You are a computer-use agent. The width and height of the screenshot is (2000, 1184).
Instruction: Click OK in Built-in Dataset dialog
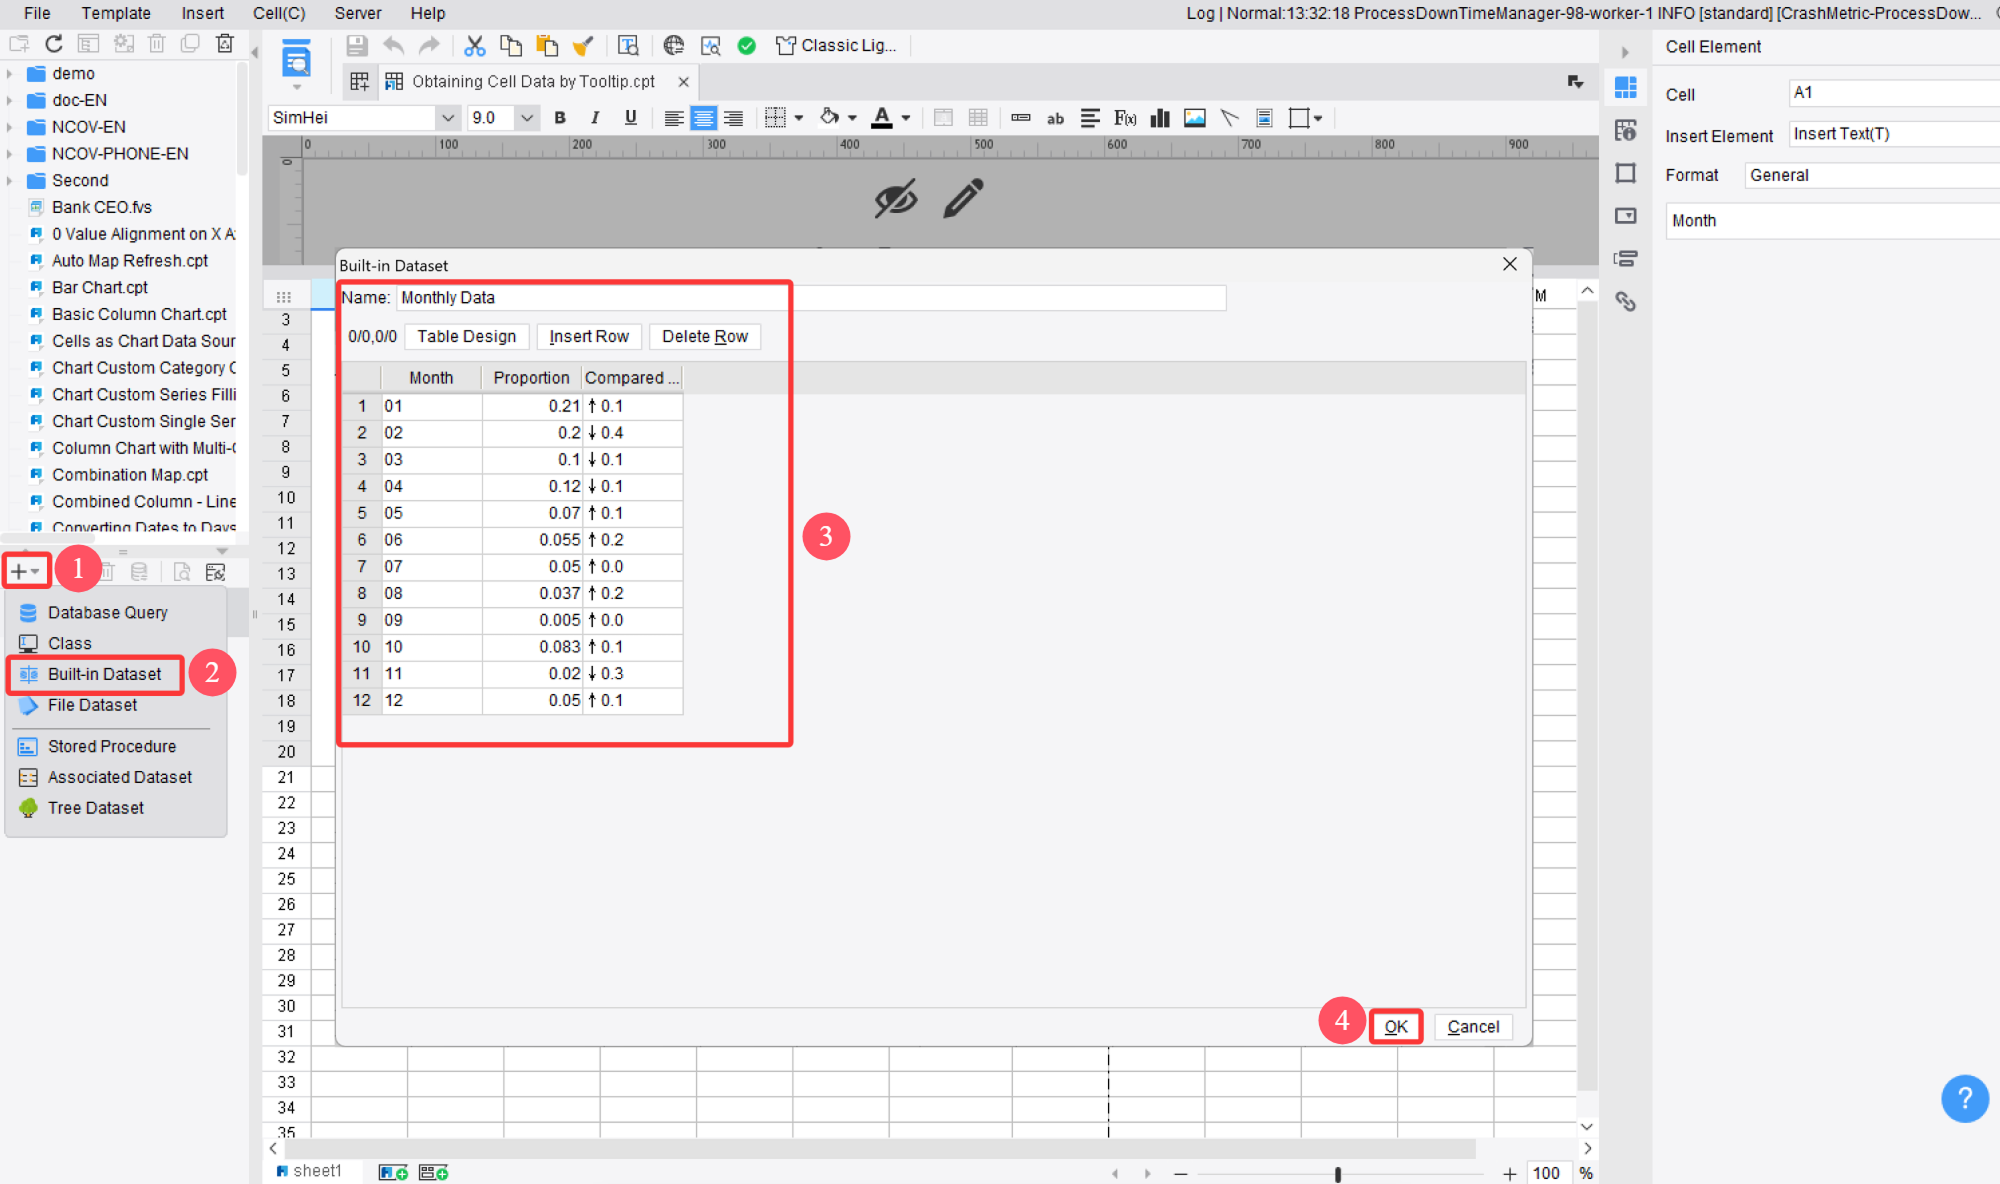pyautogui.click(x=1396, y=1026)
